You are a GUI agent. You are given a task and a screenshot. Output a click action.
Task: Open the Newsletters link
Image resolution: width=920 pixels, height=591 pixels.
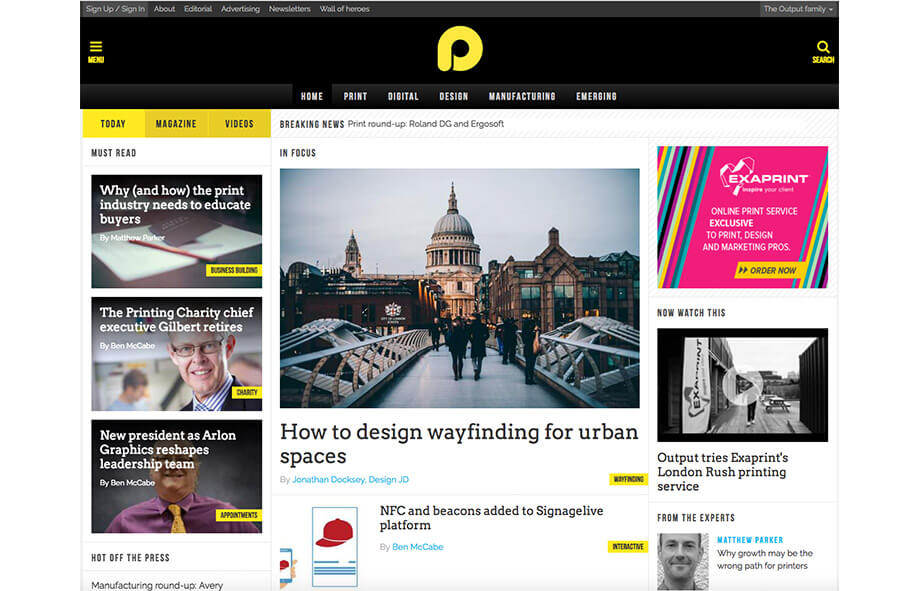[289, 9]
